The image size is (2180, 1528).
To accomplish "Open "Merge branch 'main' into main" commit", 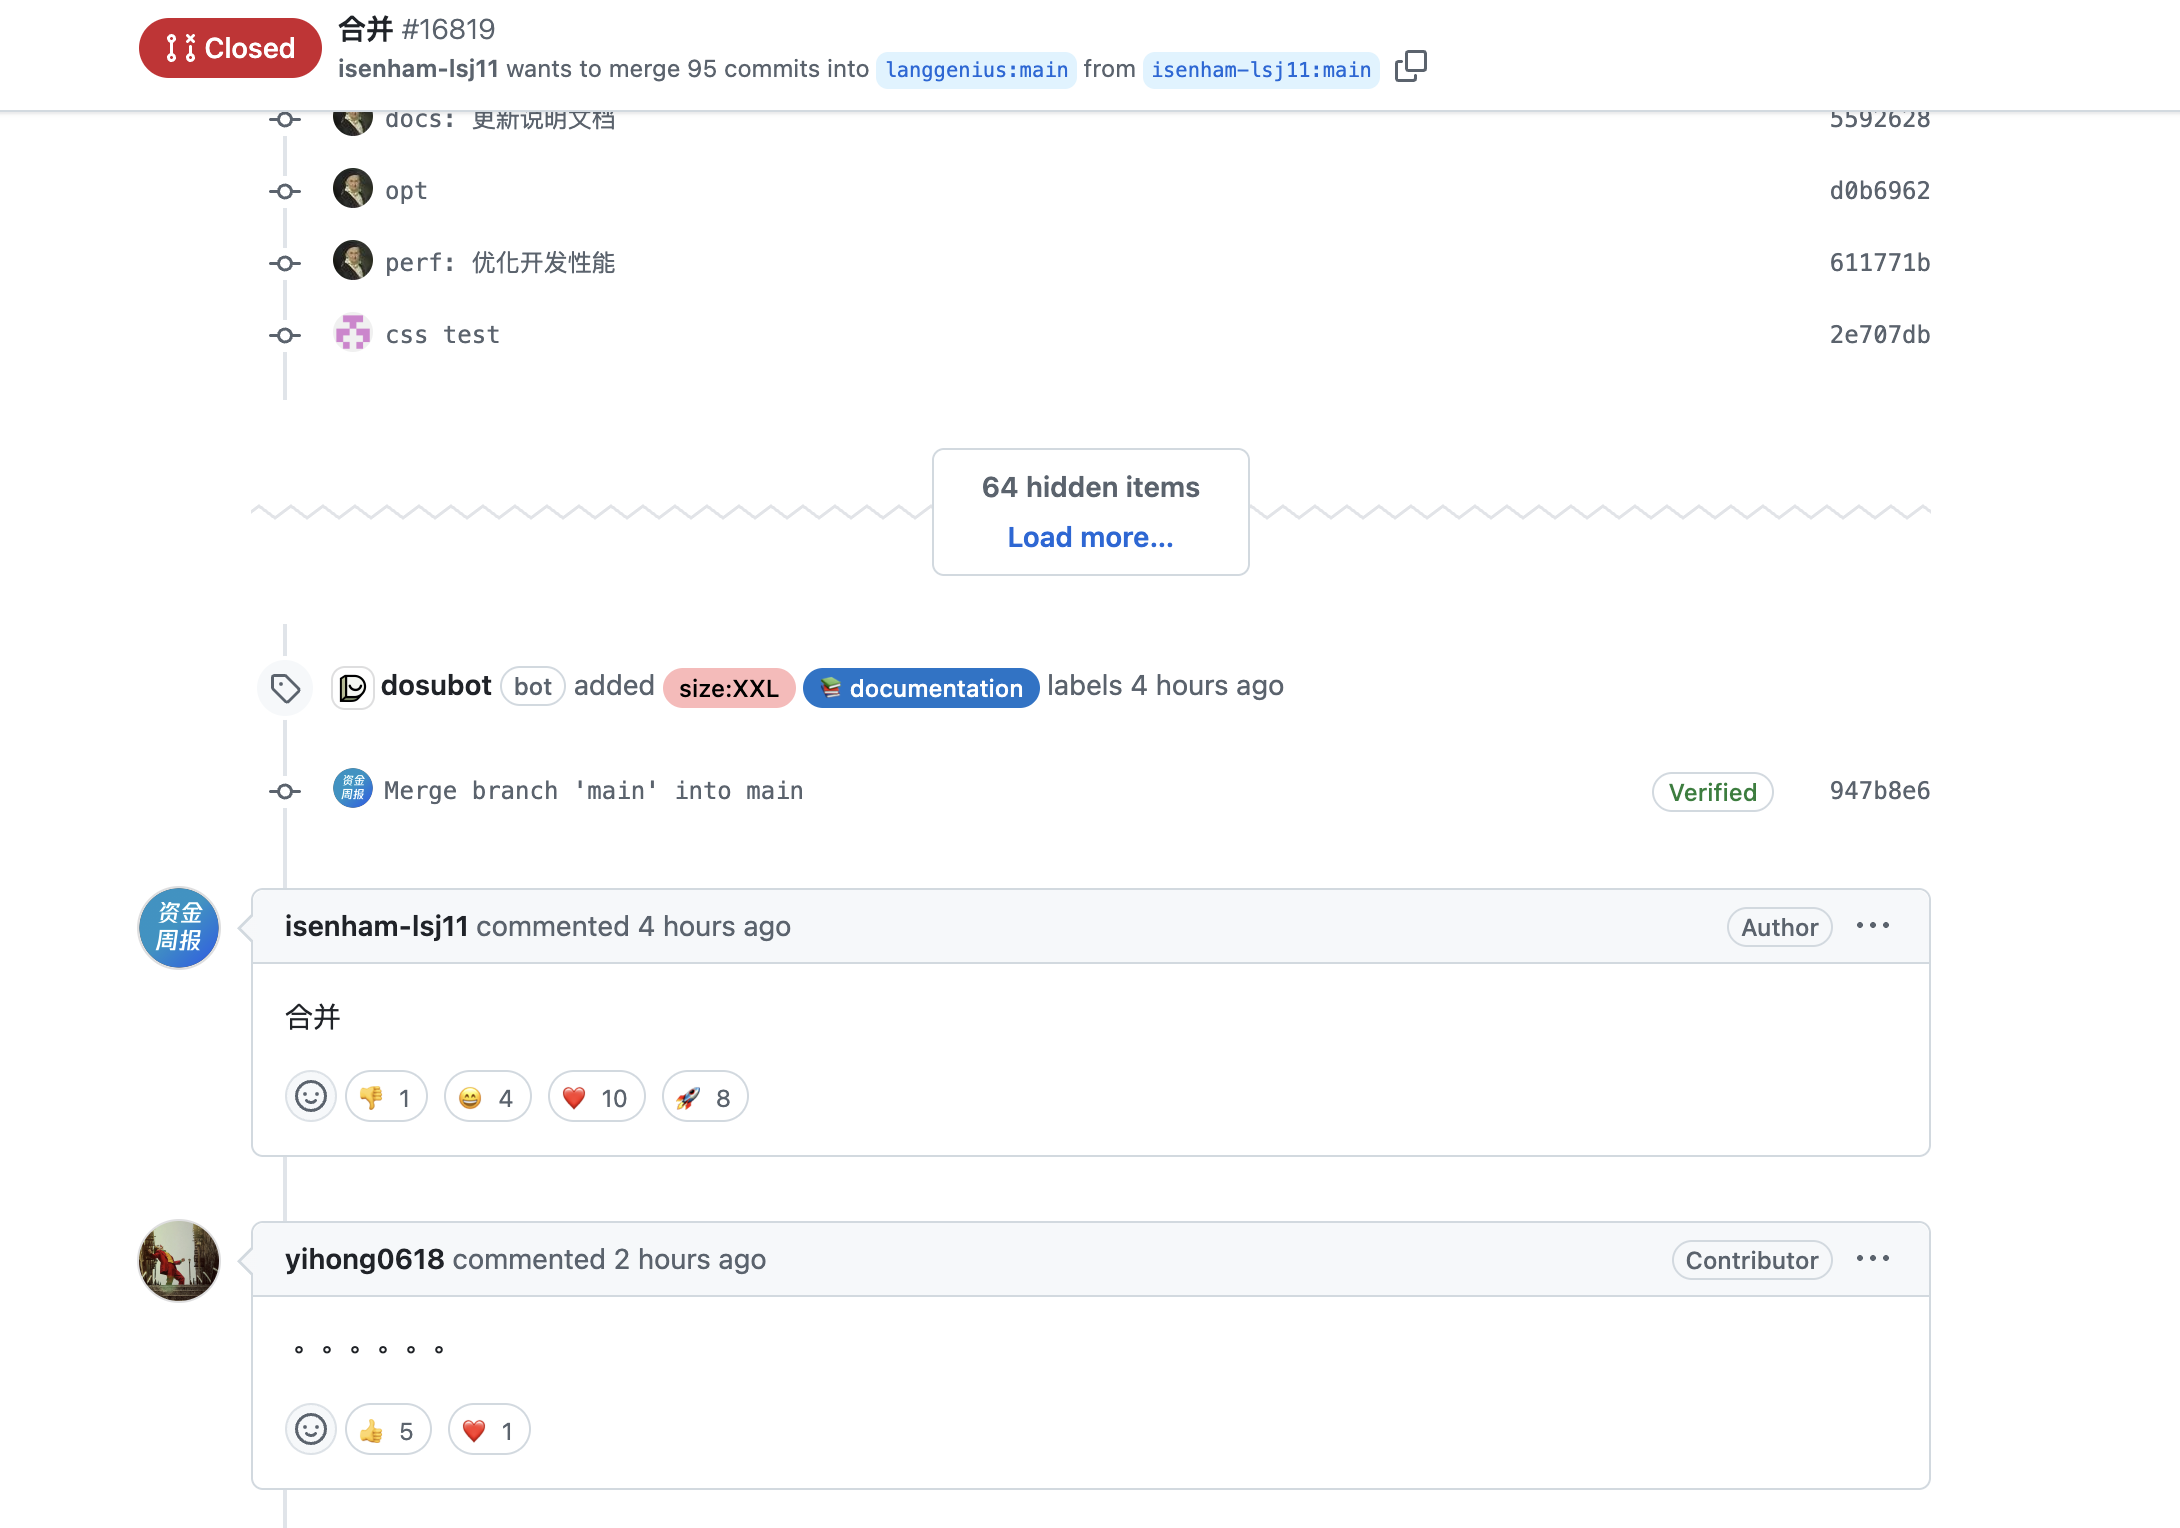I will (x=594, y=790).
